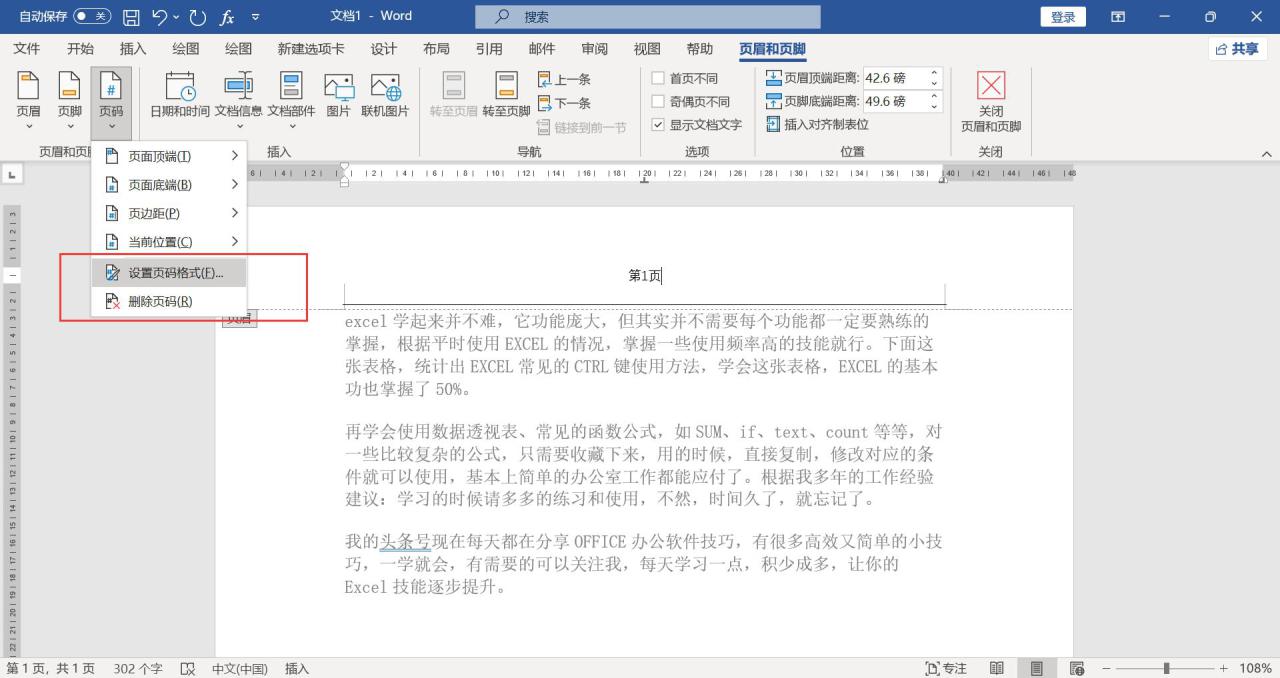
Task: Switch to print layout view icon
Action: click(1037, 668)
